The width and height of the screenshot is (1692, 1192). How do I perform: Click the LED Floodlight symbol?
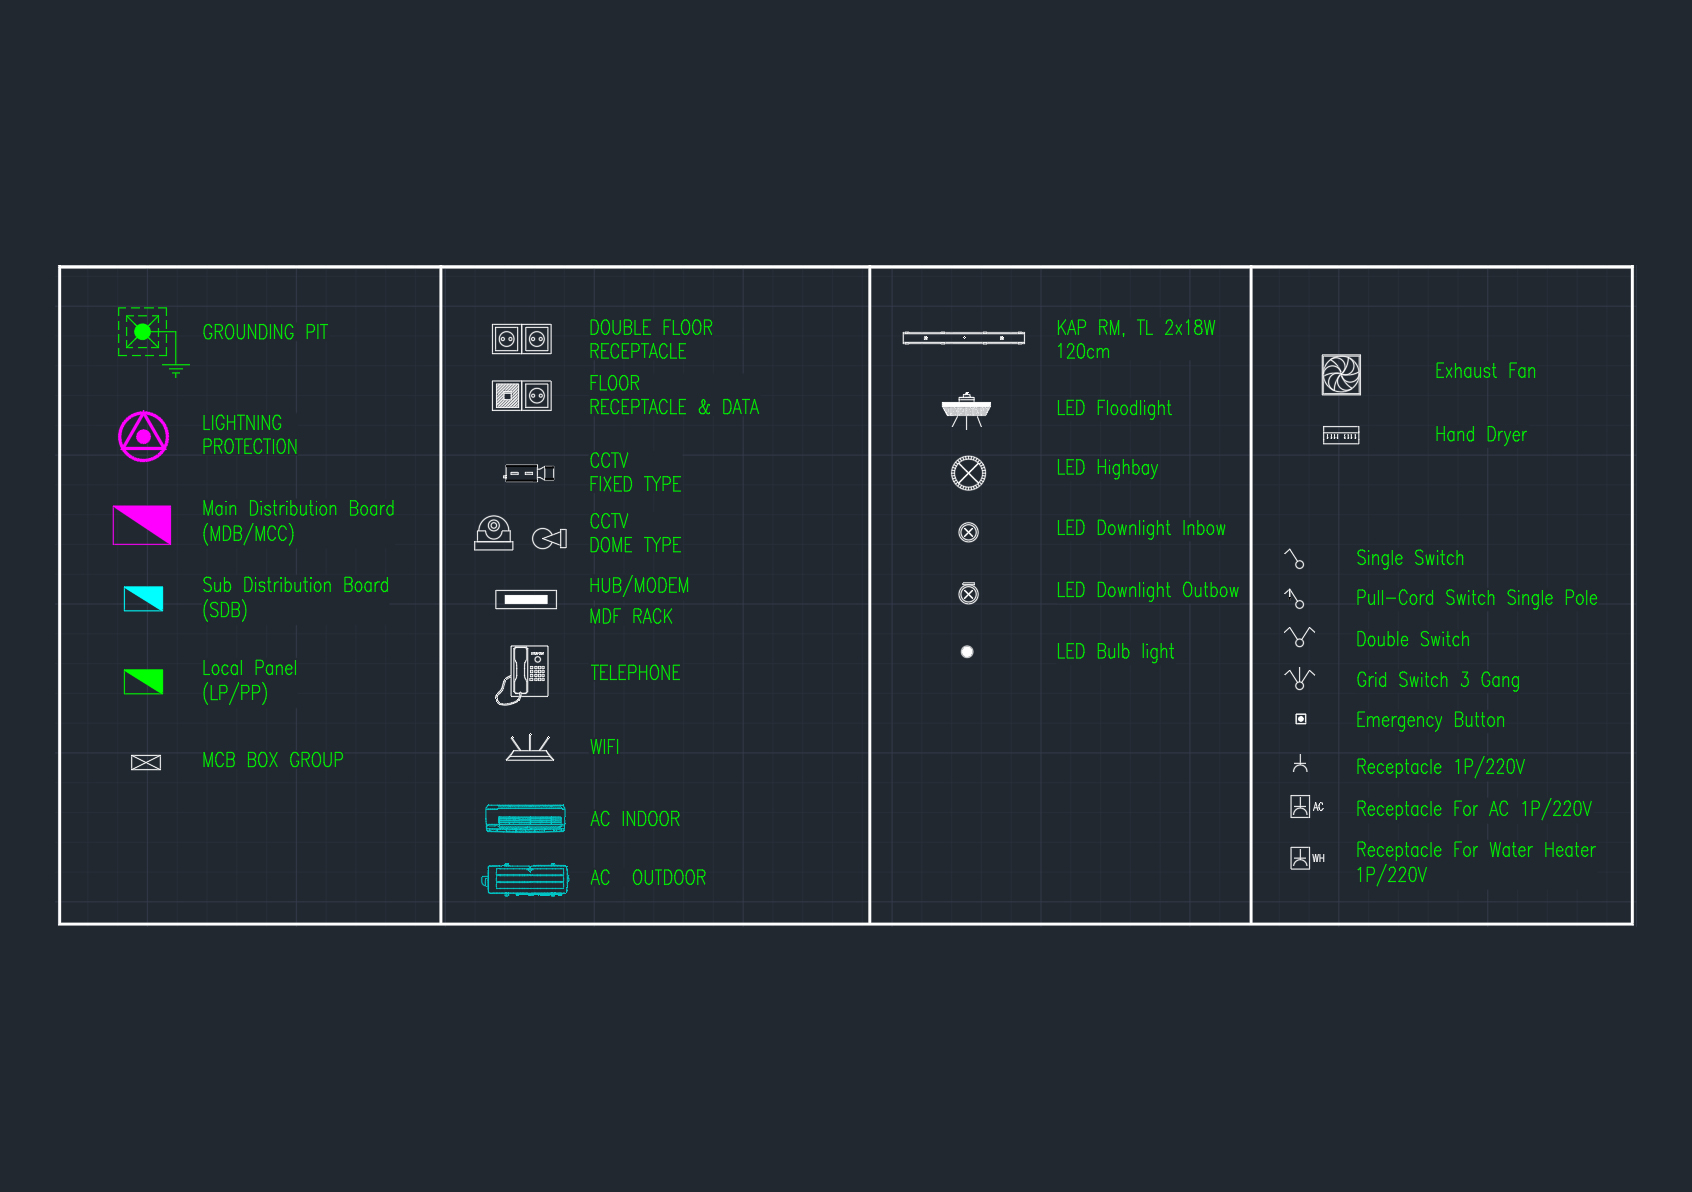pyautogui.click(x=966, y=410)
